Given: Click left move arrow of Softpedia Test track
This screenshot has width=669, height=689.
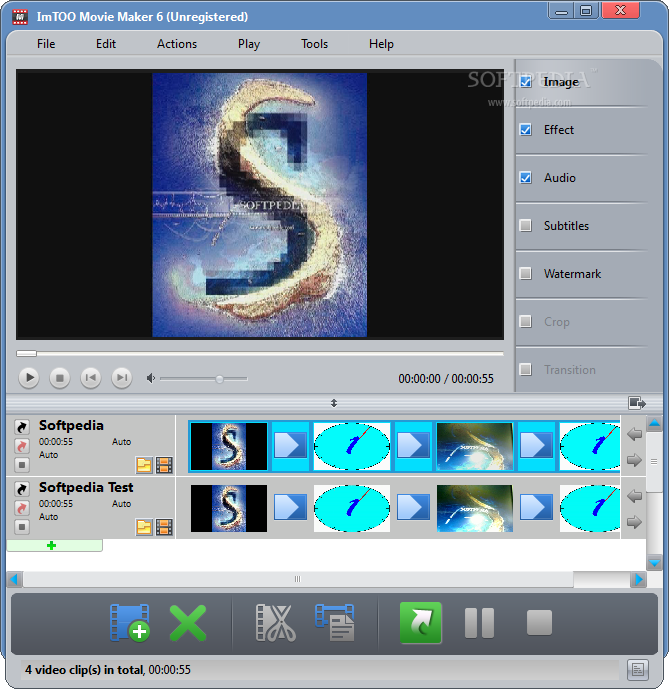Looking at the screenshot, I should pos(634,496).
